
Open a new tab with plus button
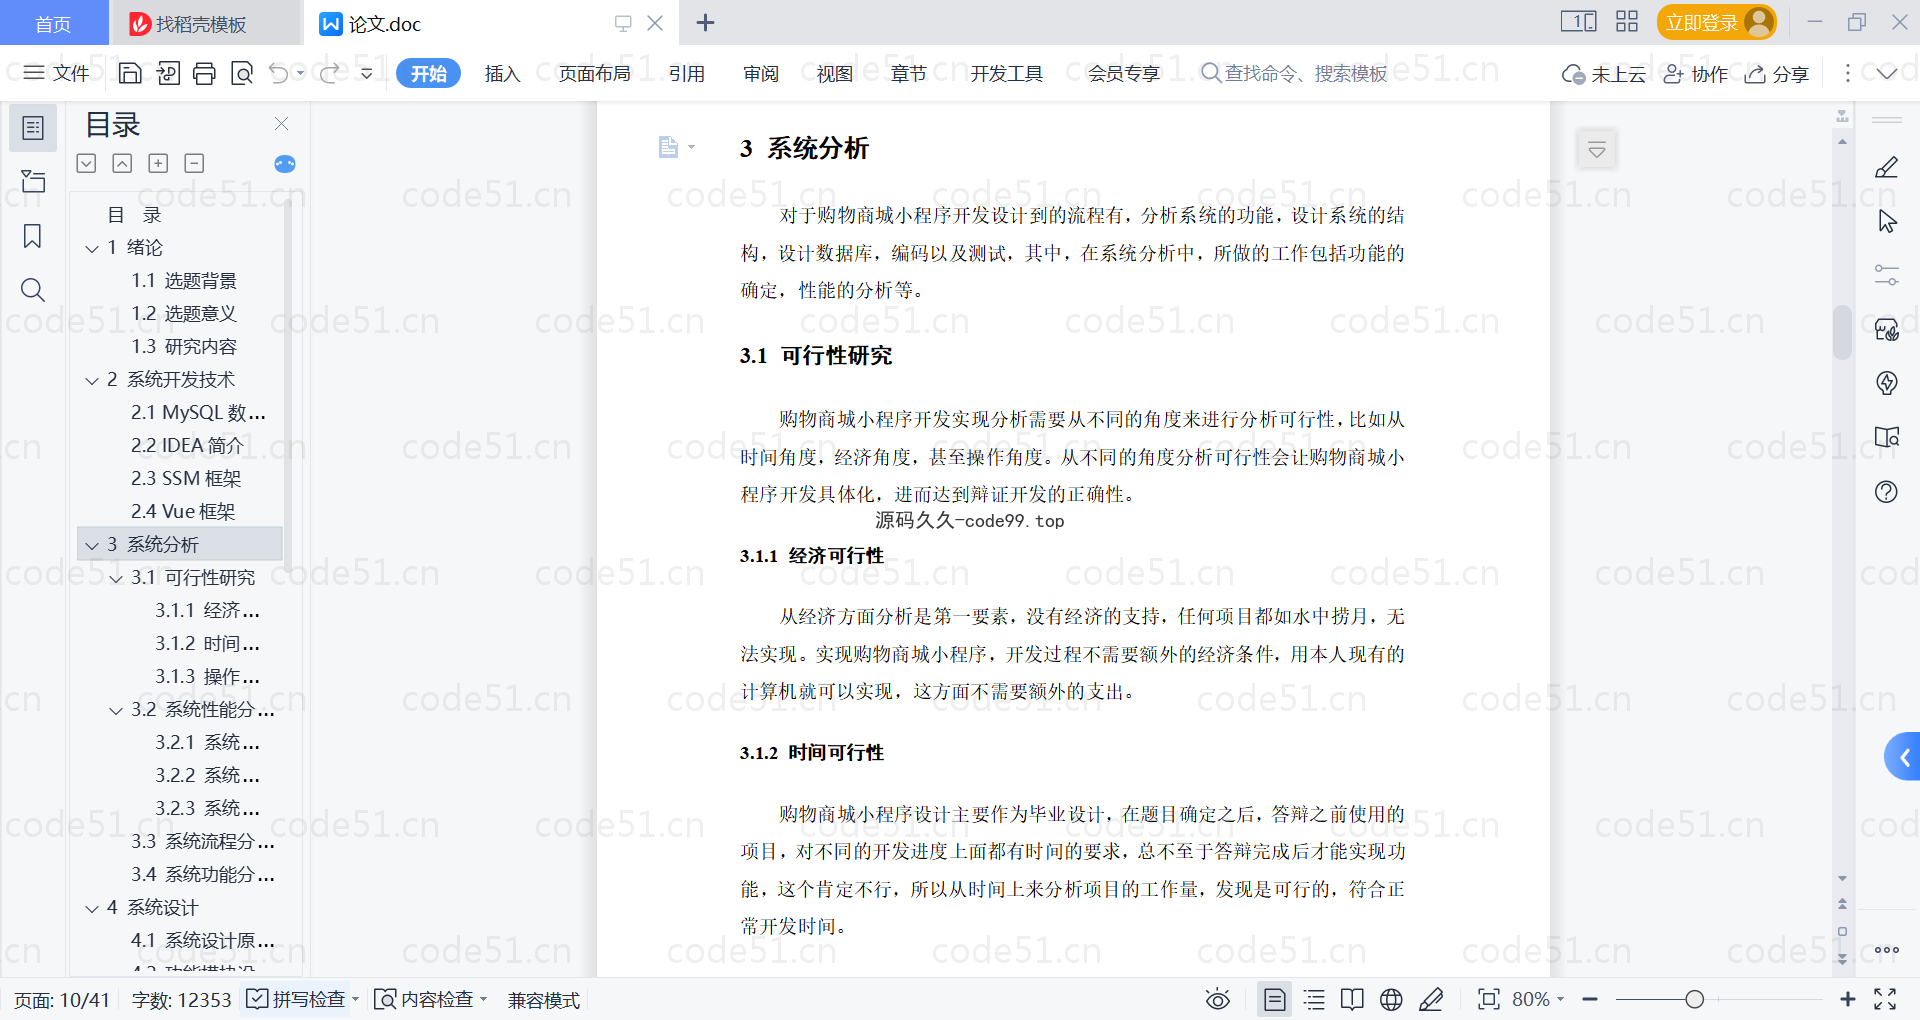pos(705,22)
